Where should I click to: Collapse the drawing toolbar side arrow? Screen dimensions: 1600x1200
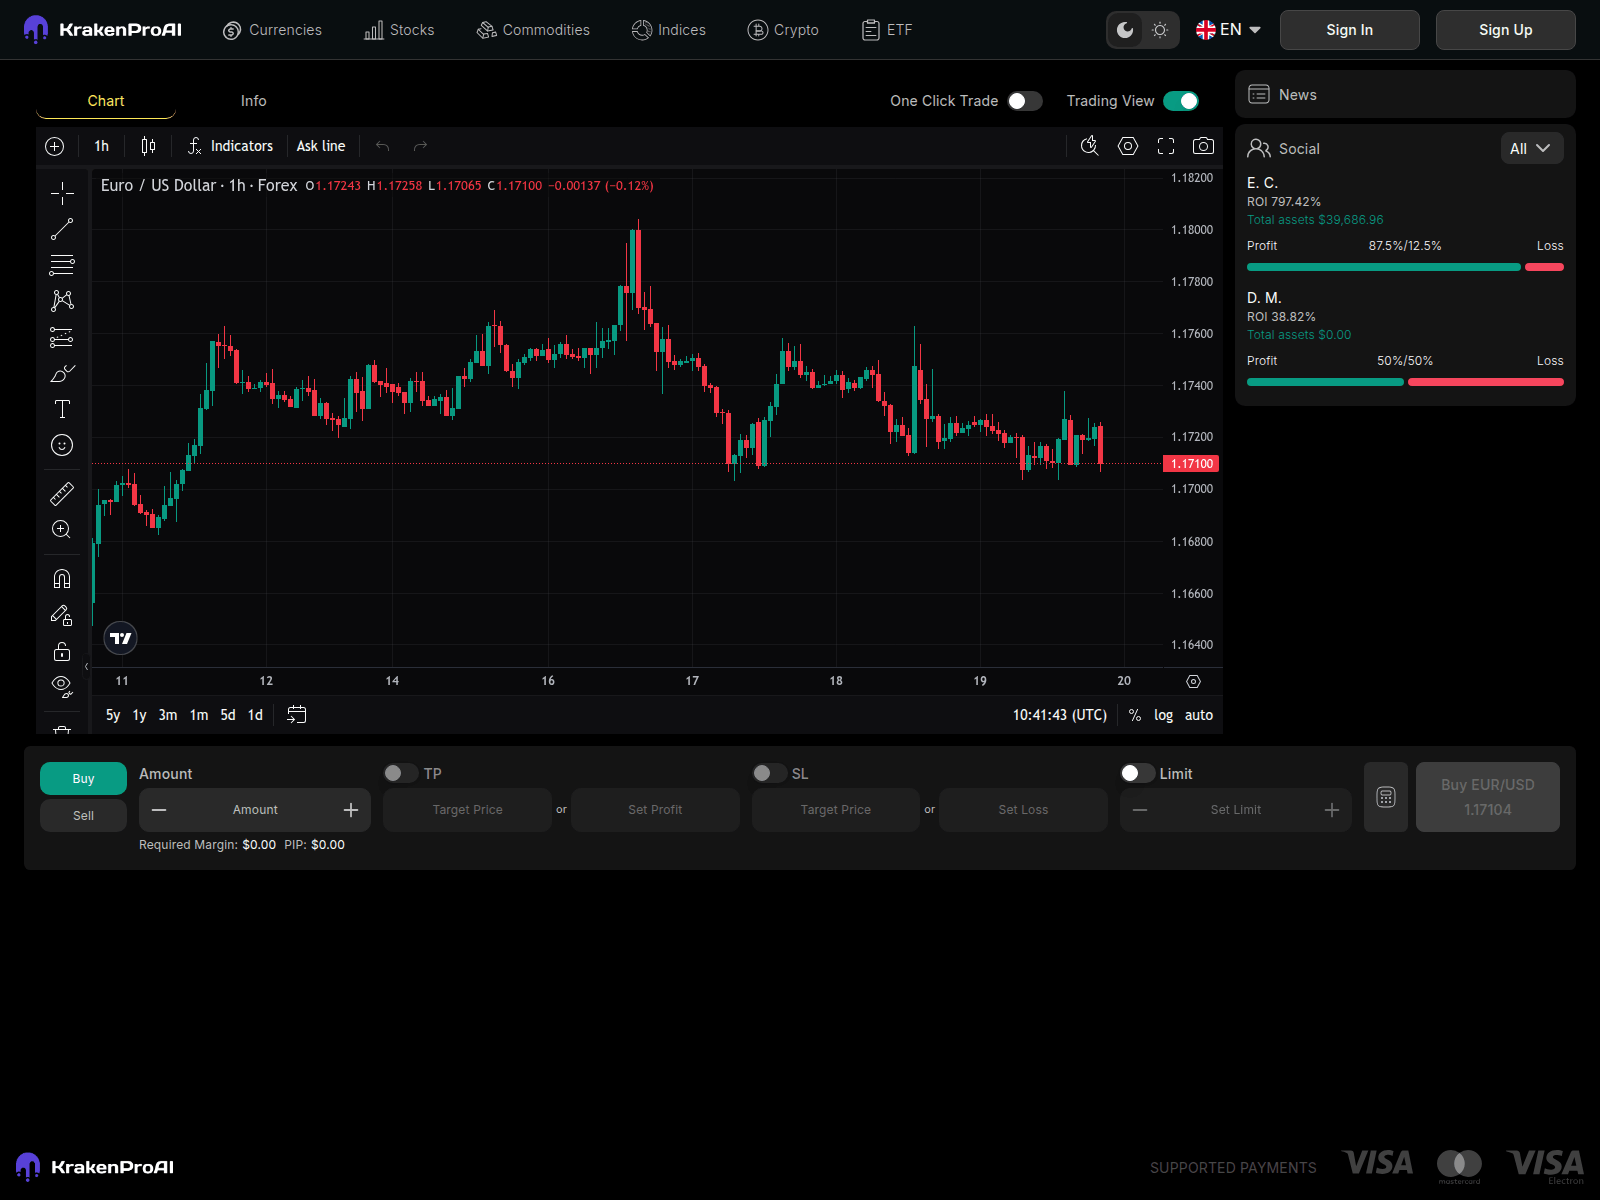pyautogui.click(x=86, y=667)
